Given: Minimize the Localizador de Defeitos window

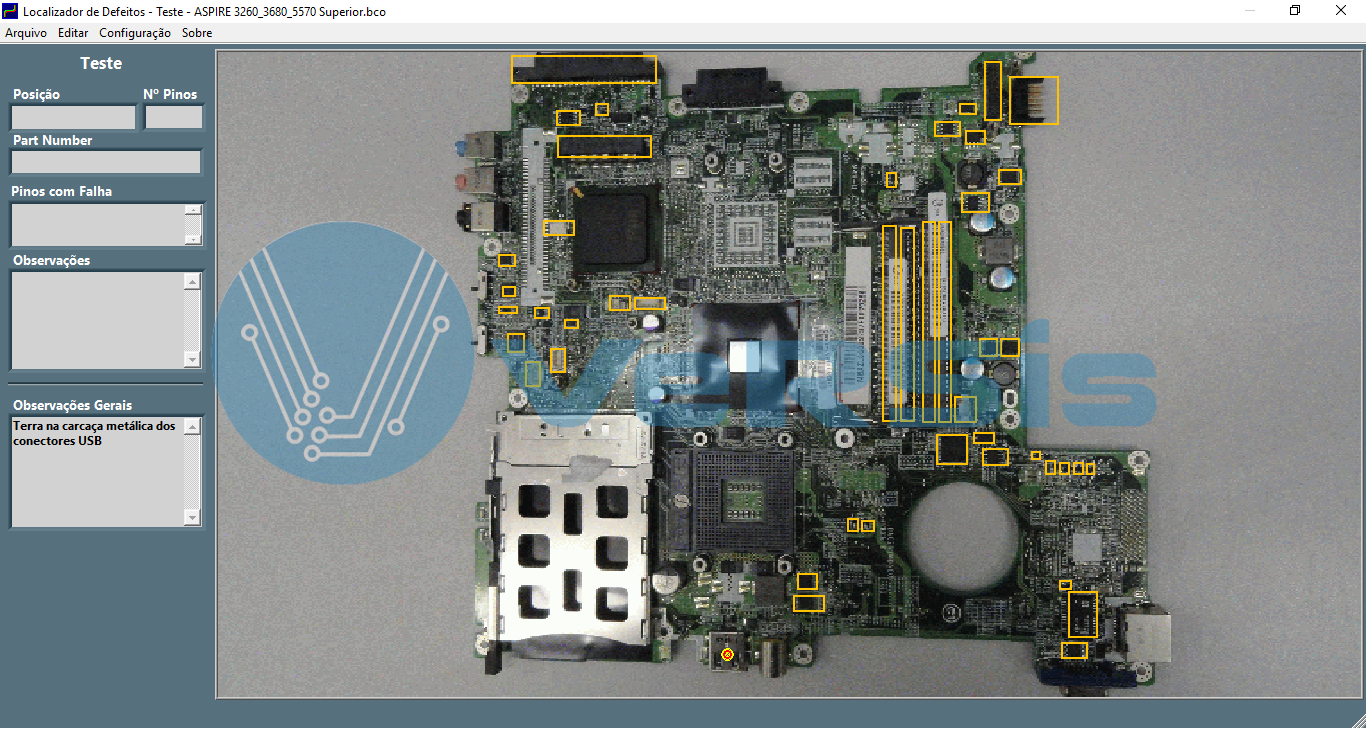Looking at the screenshot, I should coord(1250,11).
